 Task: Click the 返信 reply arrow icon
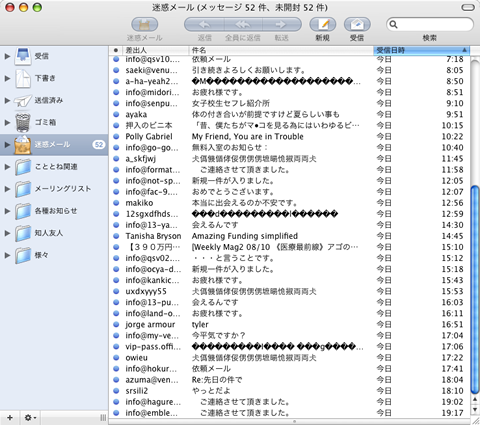(204, 24)
